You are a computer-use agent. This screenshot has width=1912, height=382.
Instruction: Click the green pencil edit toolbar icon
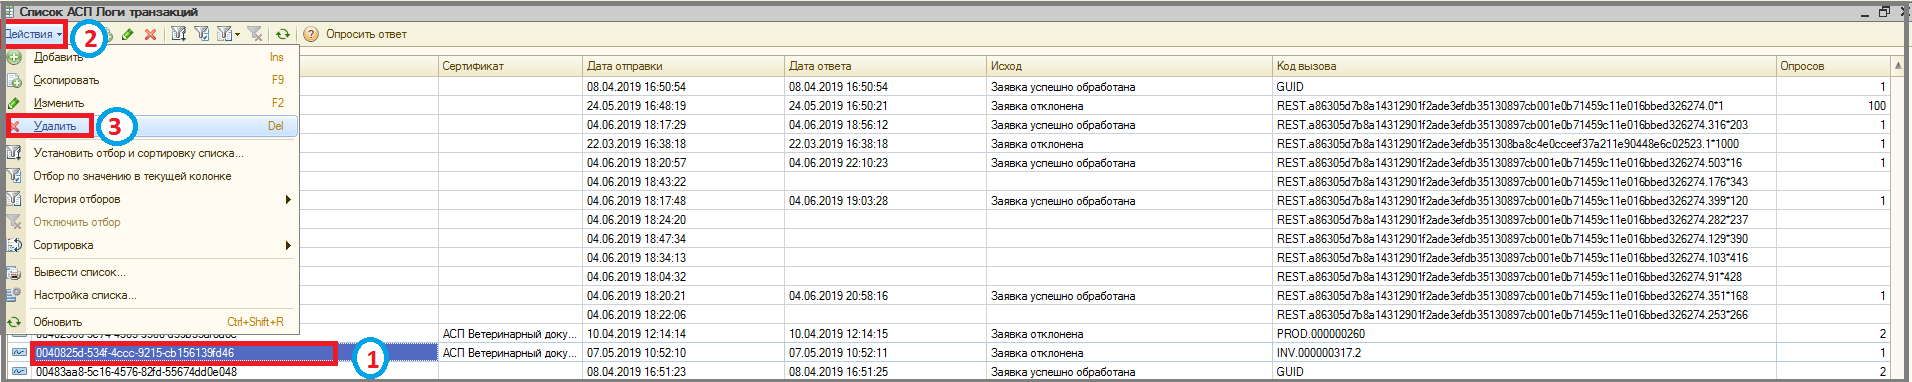(x=128, y=34)
